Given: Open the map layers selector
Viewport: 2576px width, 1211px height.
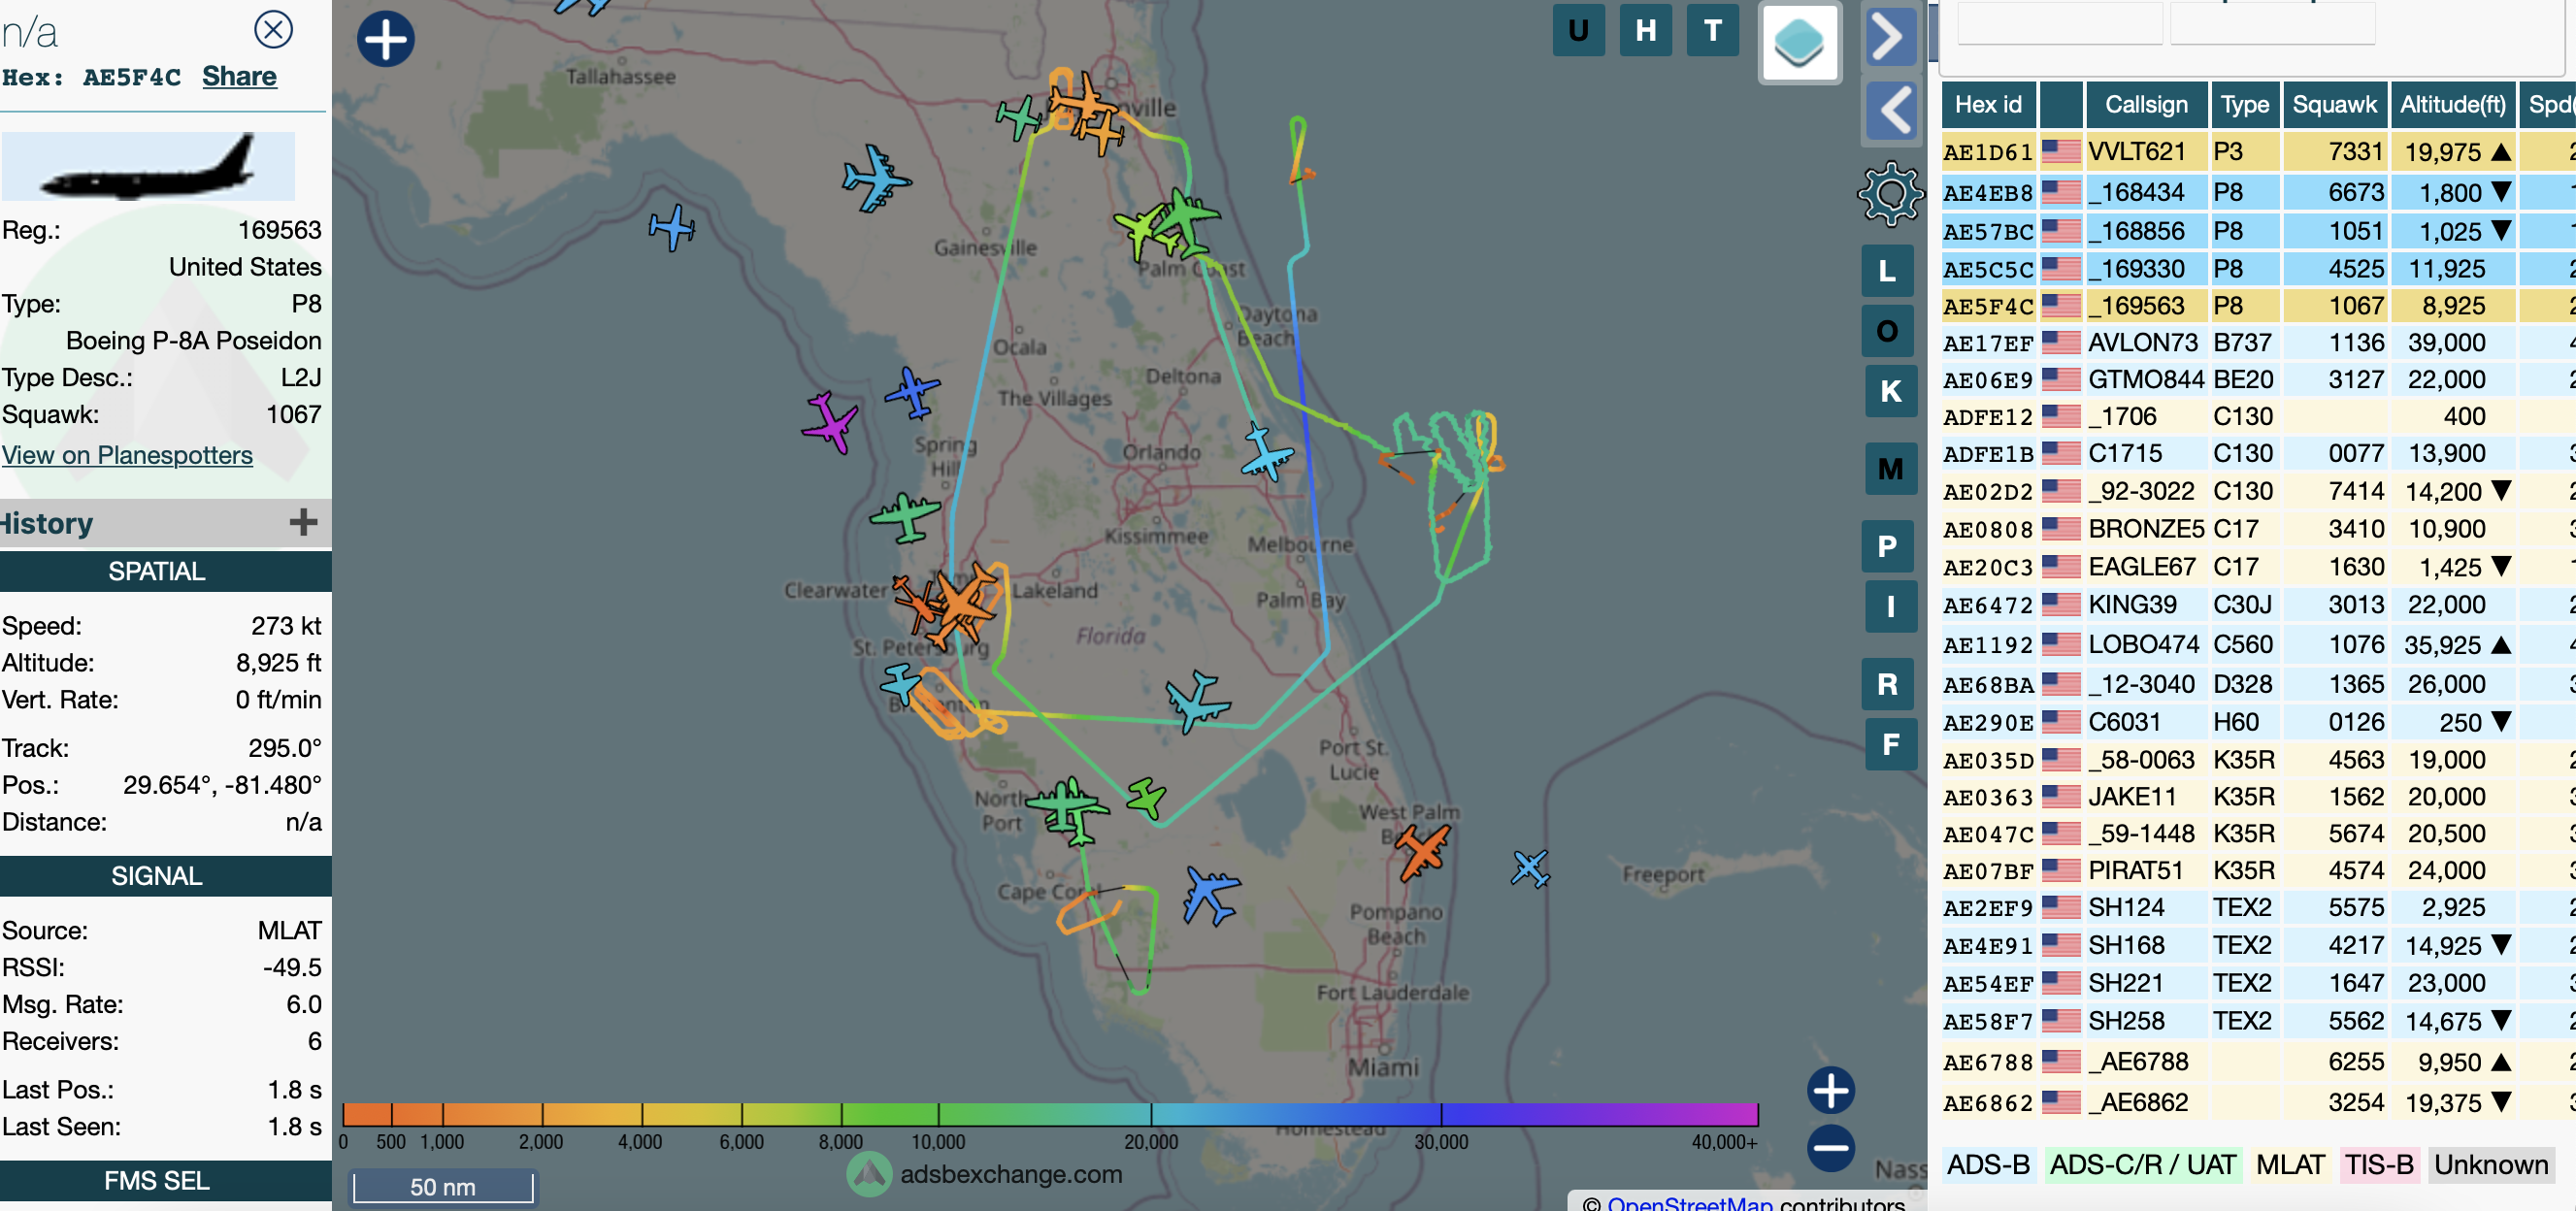Looking at the screenshot, I should click(1799, 43).
